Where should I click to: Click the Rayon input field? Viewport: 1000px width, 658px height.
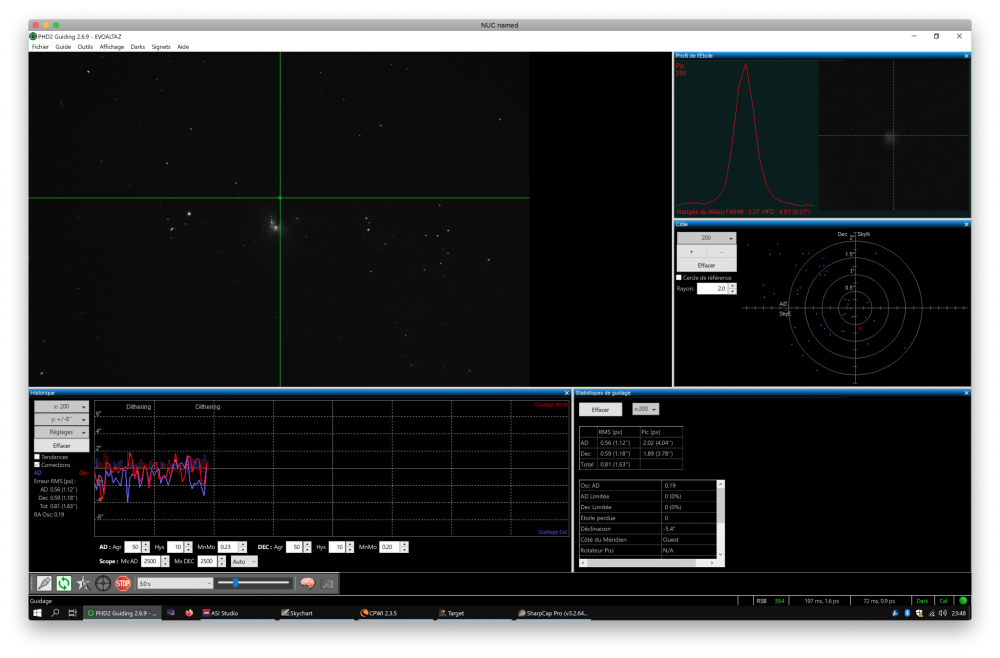point(712,289)
